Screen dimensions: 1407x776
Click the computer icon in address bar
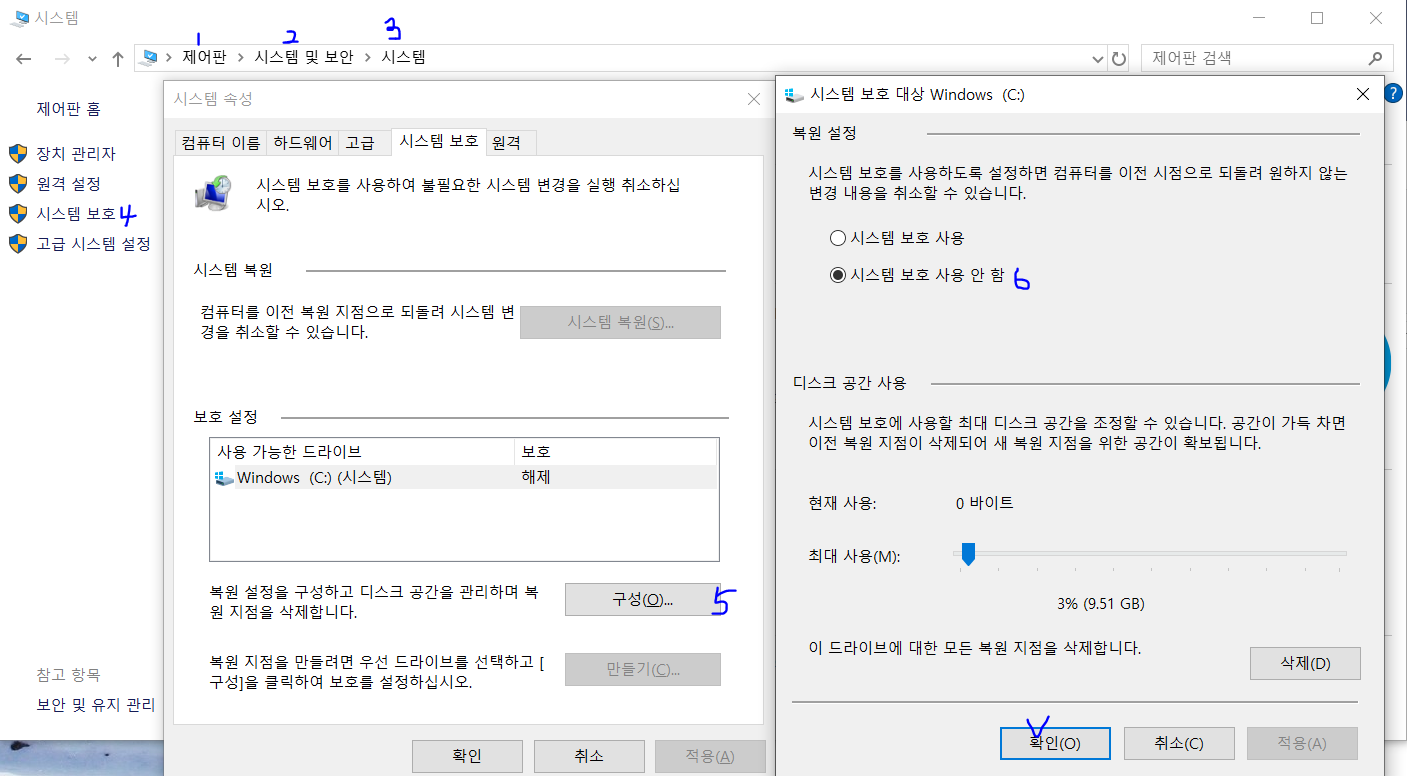(x=150, y=58)
